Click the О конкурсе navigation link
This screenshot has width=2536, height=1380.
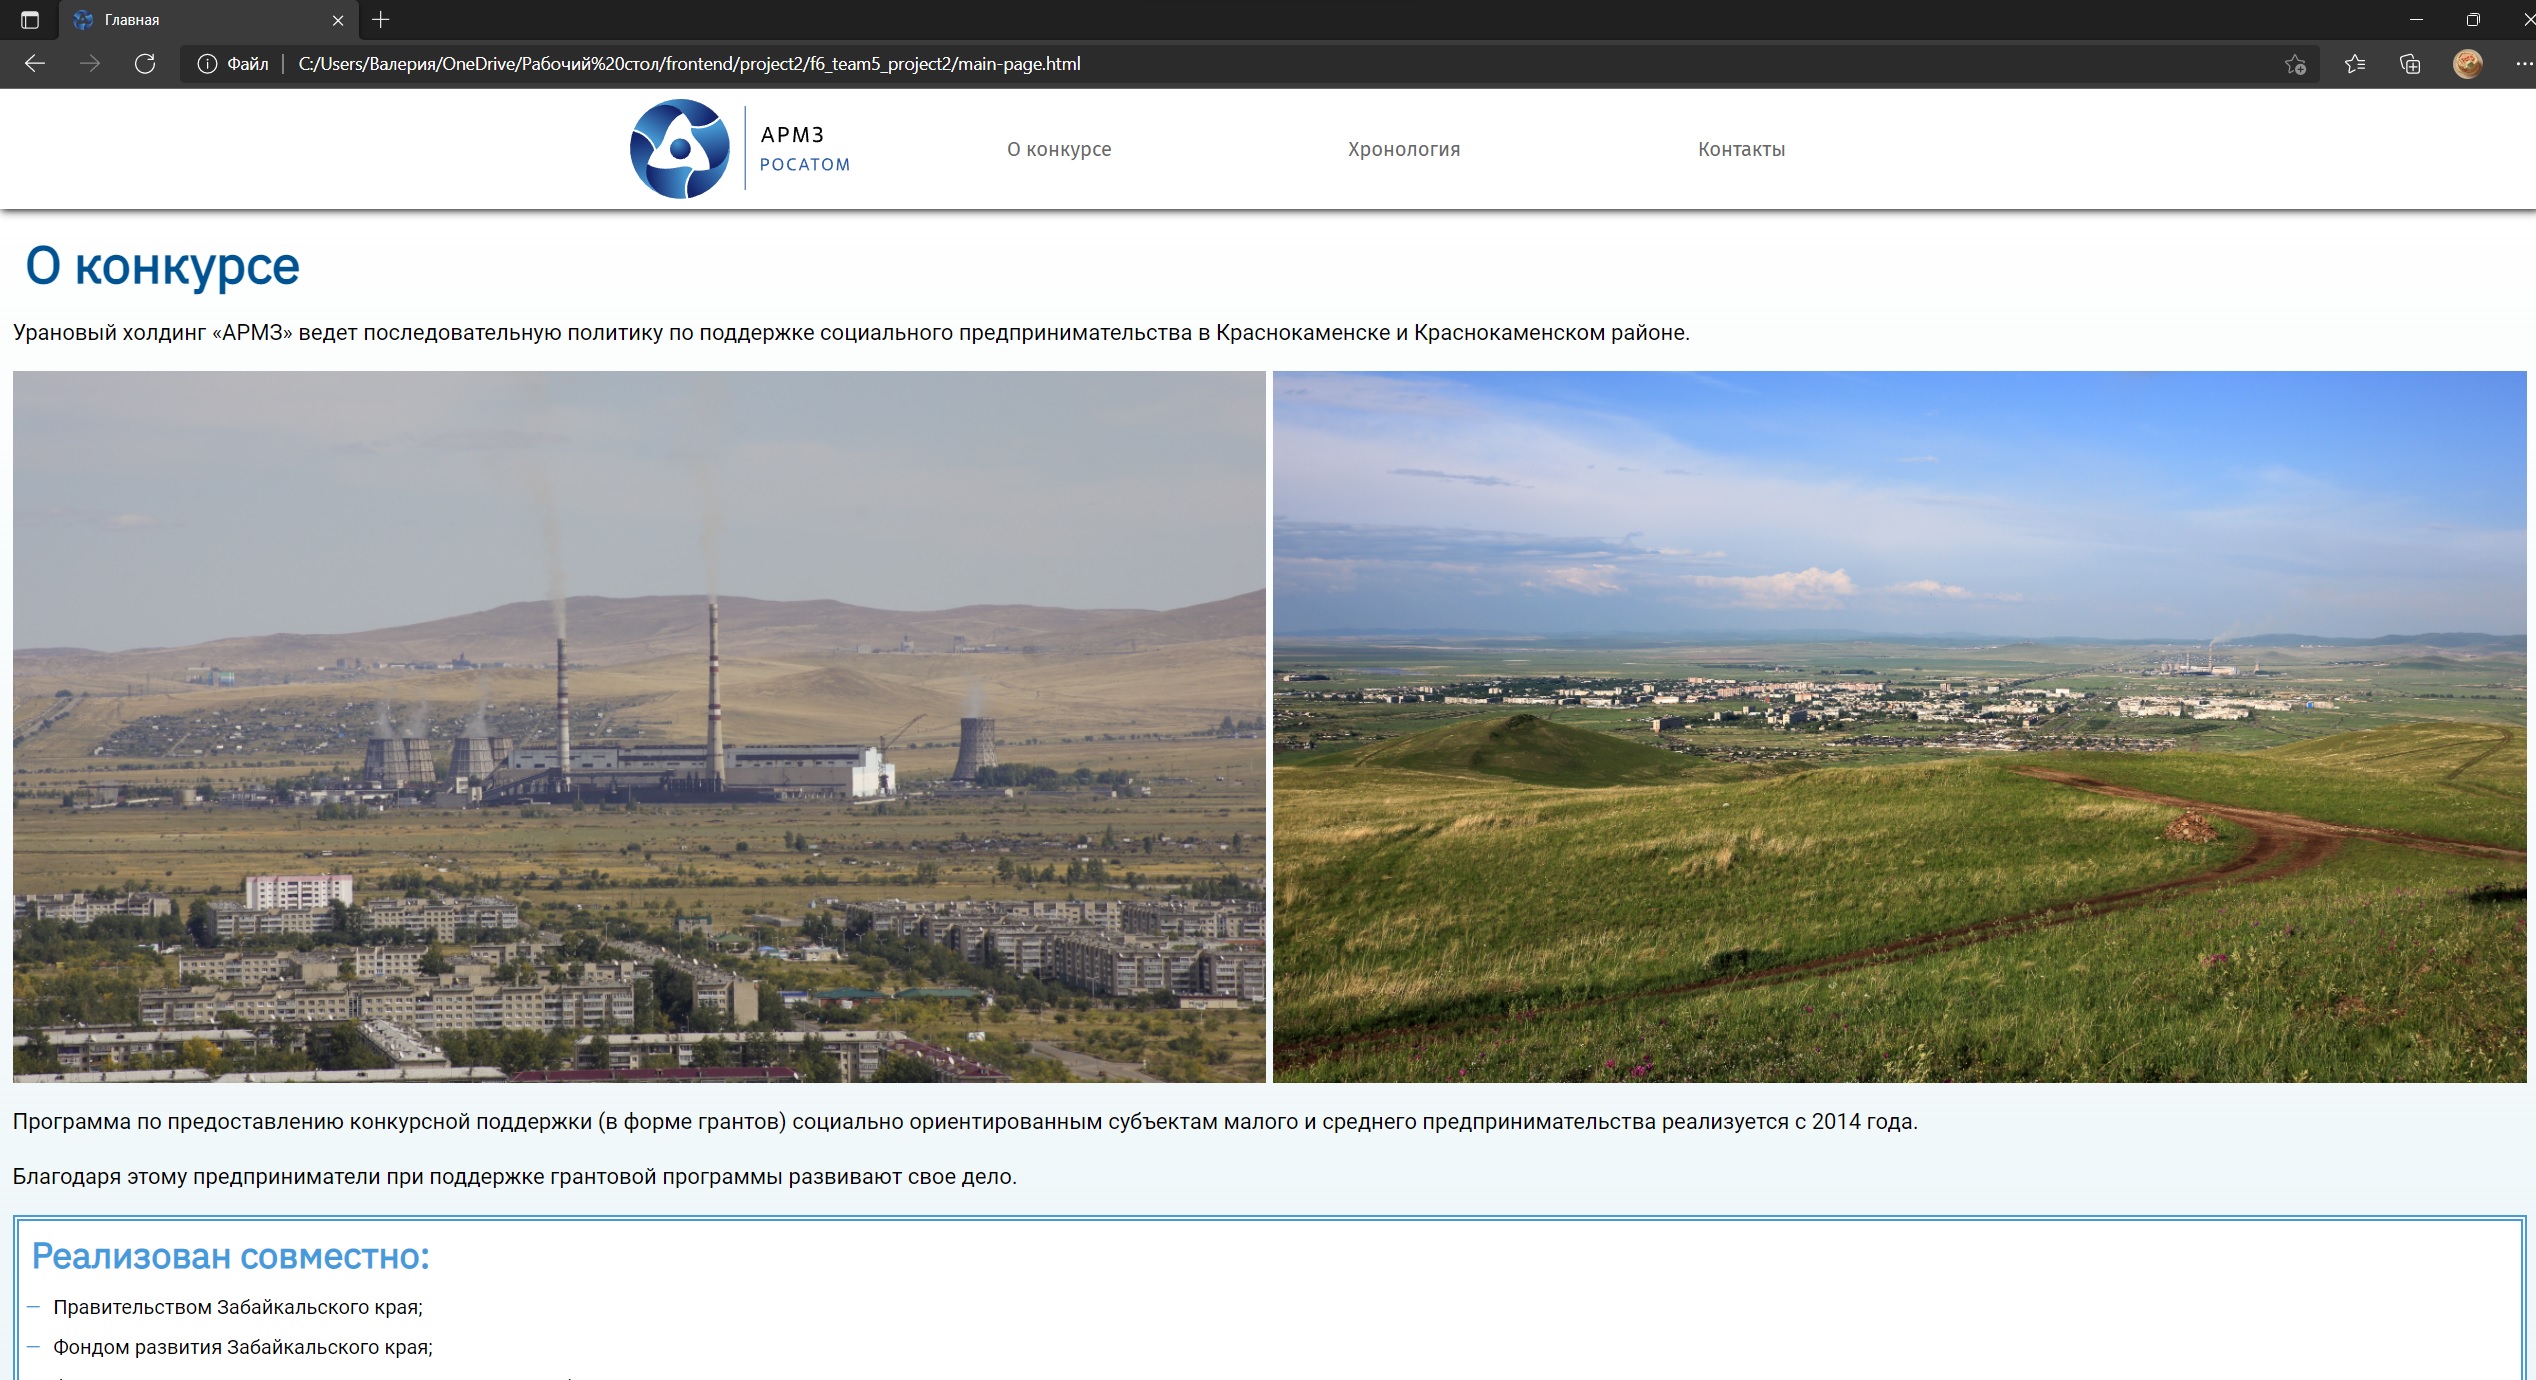click(x=1058, y=149)
